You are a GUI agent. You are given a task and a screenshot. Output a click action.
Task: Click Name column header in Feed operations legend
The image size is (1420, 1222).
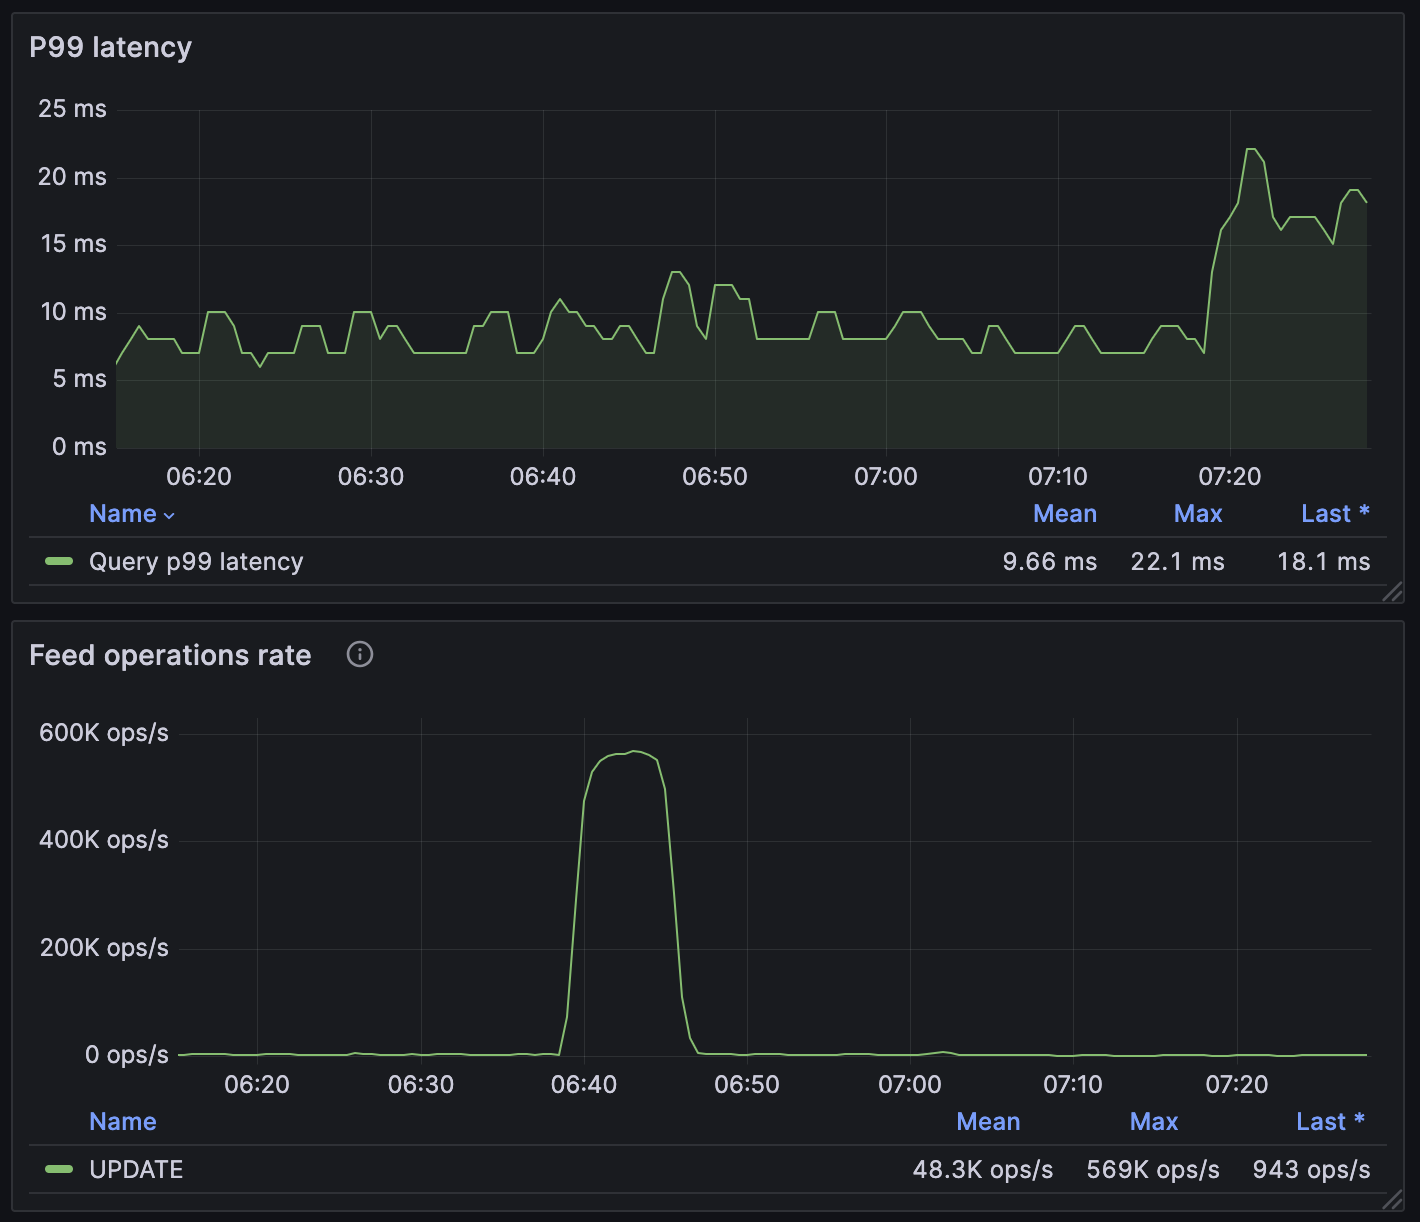pos(122,1121)
